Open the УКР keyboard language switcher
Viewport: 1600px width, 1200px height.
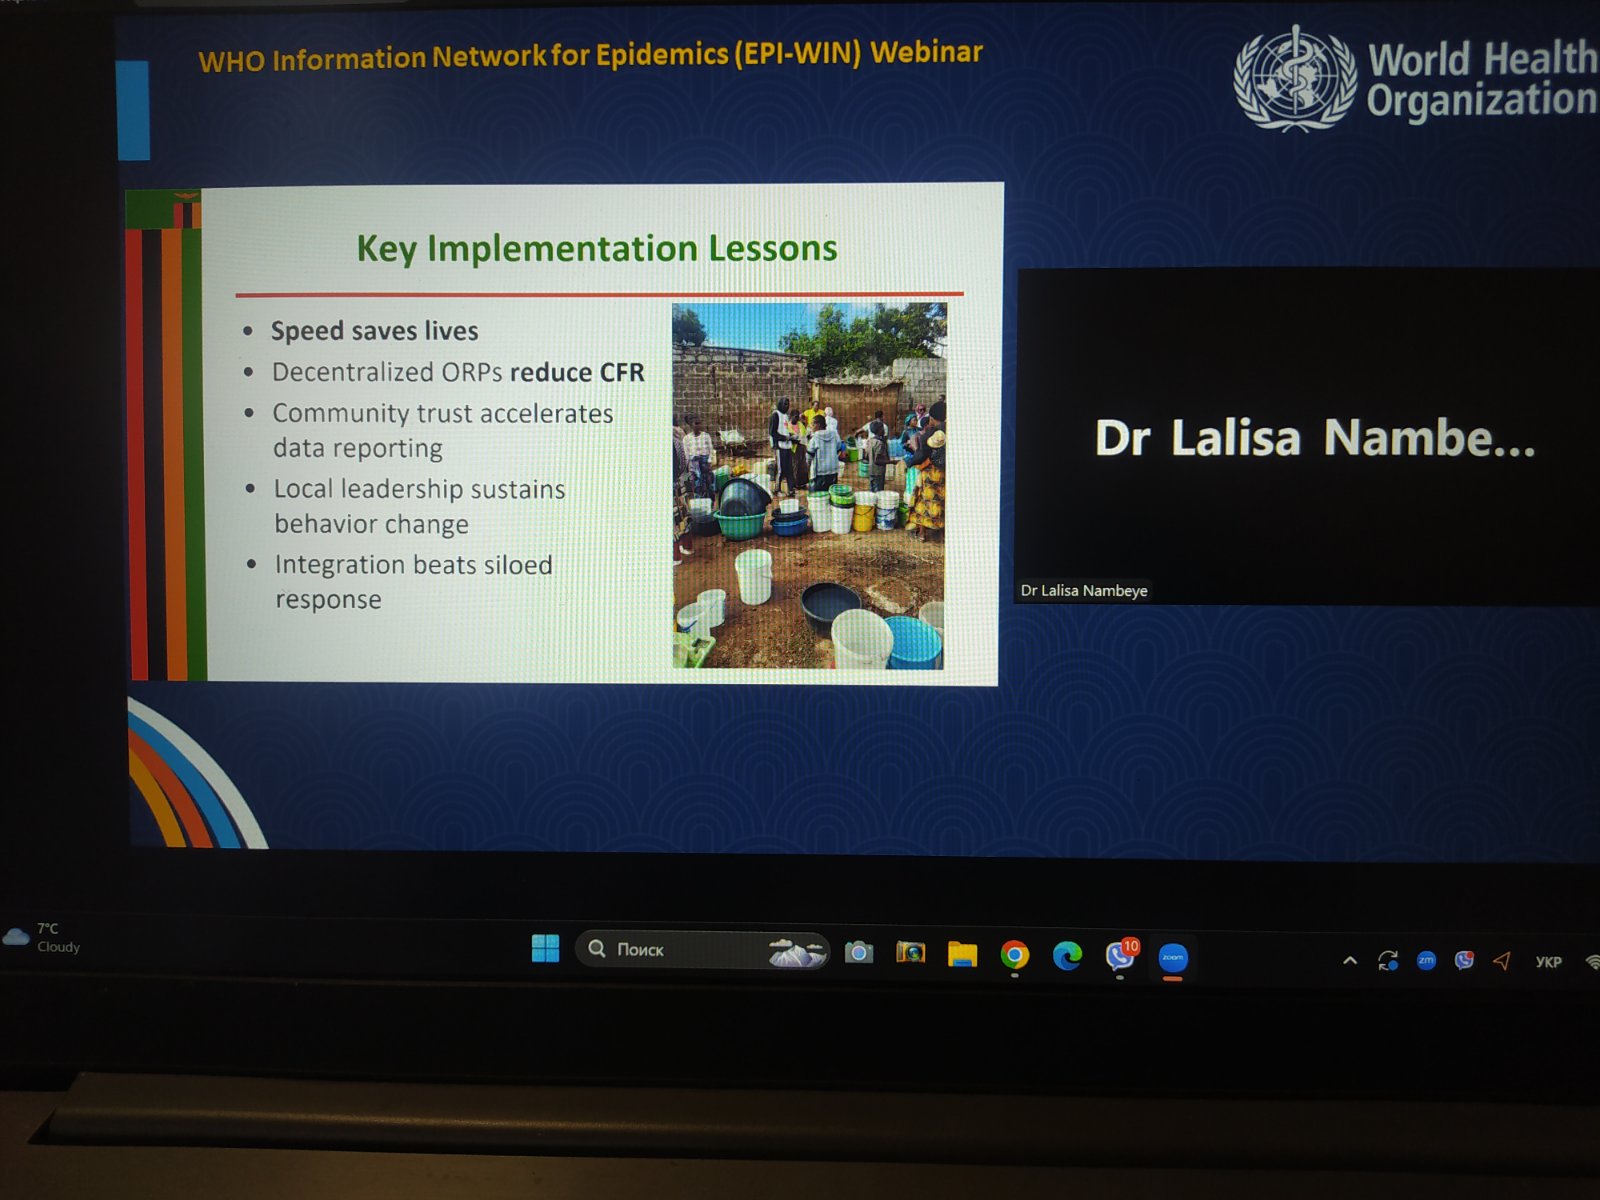pos(1548,962)
